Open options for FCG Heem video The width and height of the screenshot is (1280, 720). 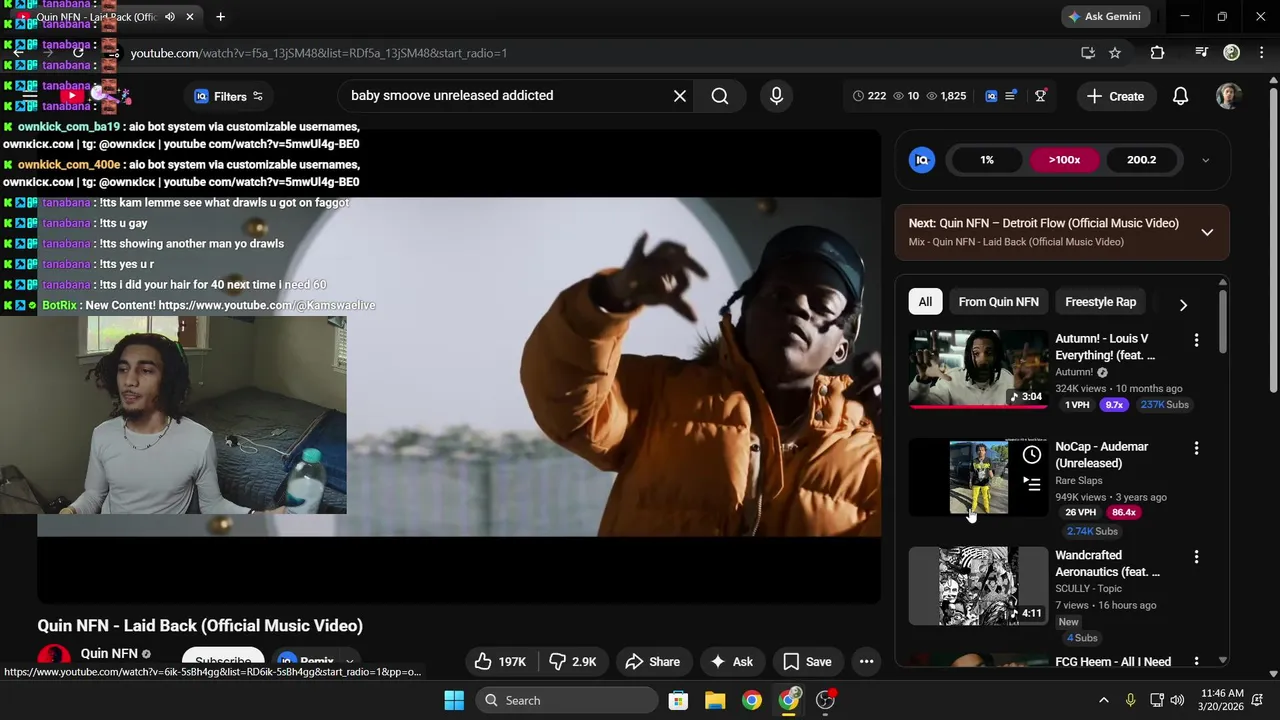[1196, 662]
